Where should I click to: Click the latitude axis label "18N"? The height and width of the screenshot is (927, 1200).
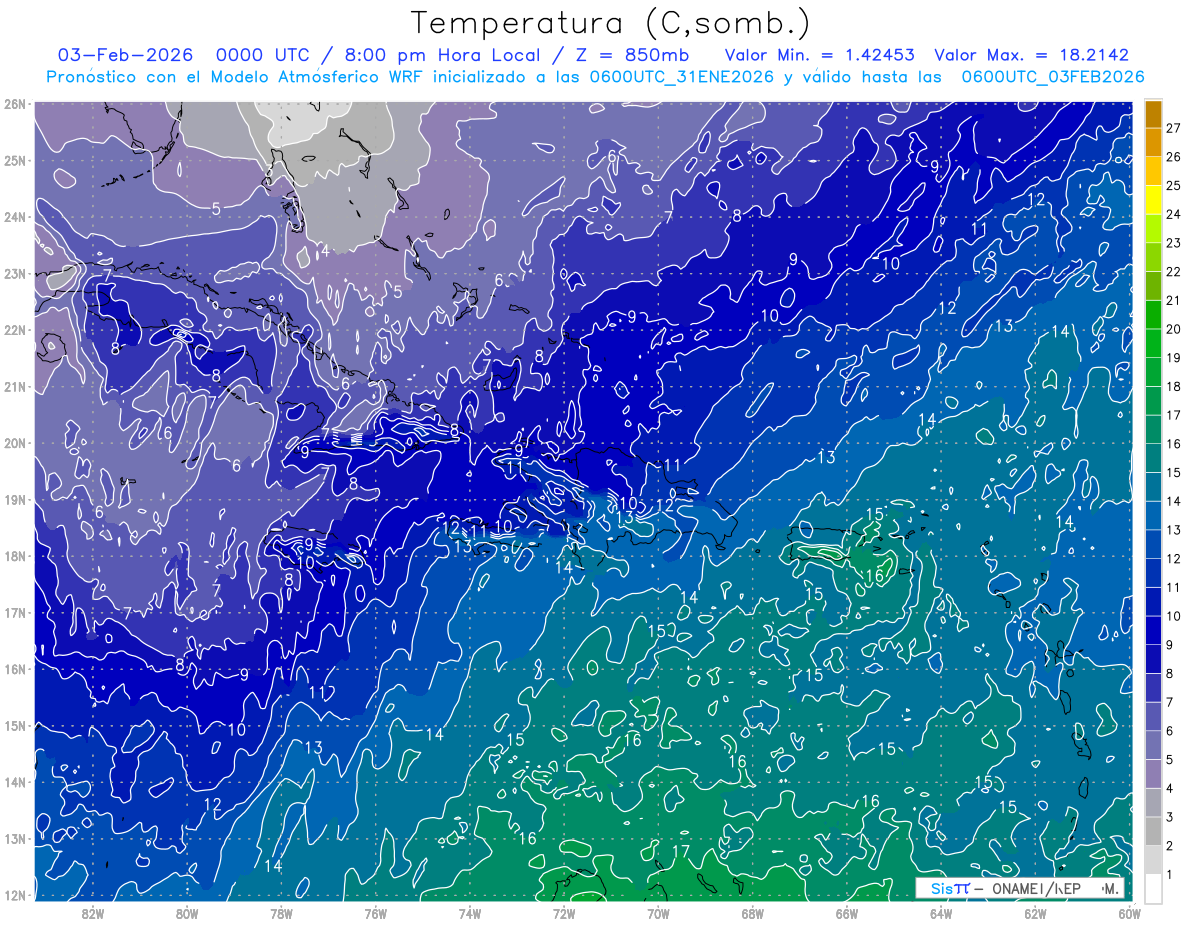click(15, 556)
